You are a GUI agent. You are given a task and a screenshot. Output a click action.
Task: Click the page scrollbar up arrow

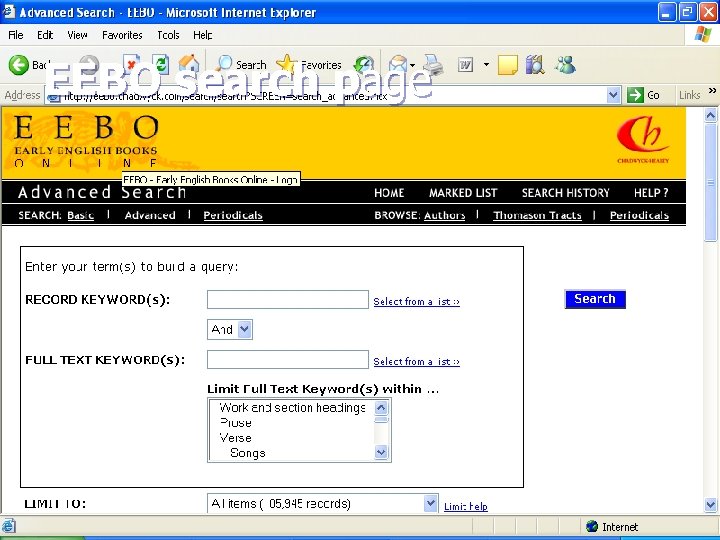click(710, 115)
